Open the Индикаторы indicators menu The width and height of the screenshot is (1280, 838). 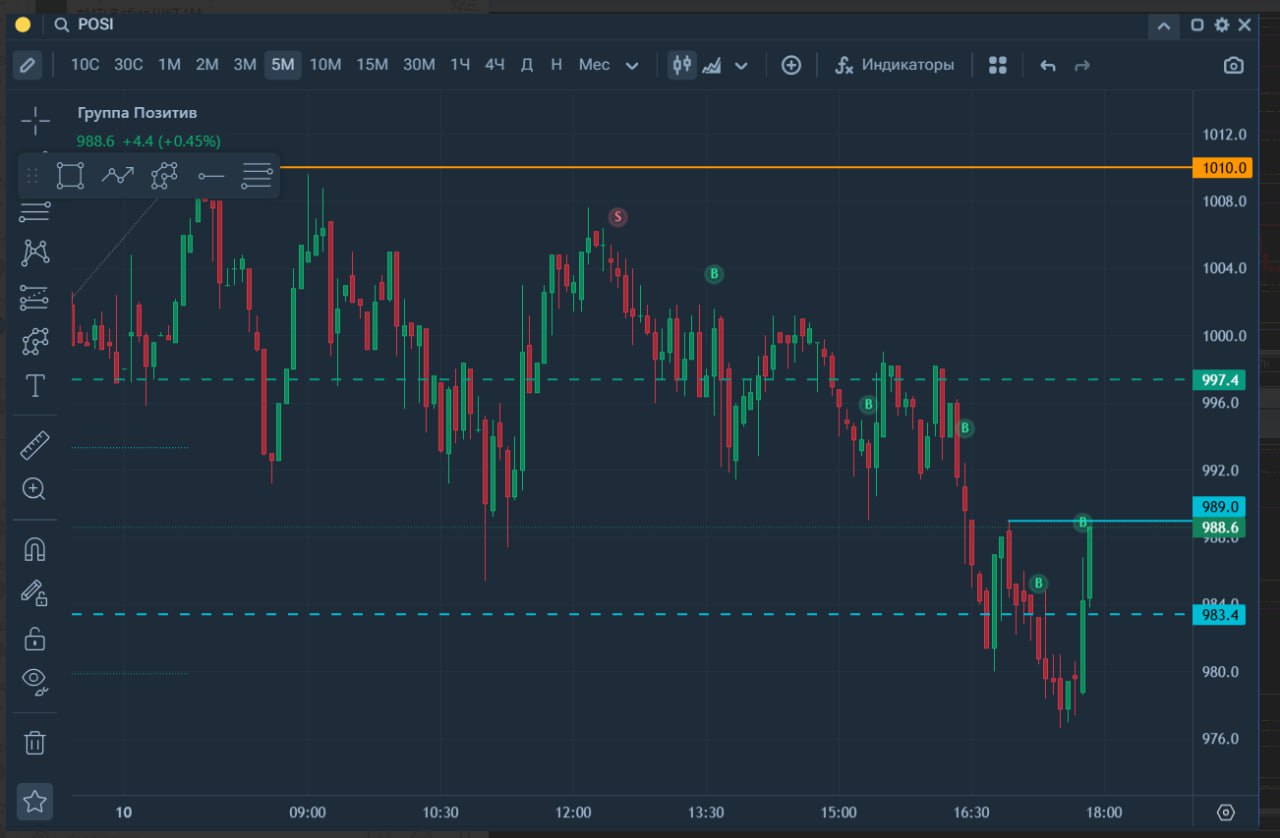coord(894,65)
